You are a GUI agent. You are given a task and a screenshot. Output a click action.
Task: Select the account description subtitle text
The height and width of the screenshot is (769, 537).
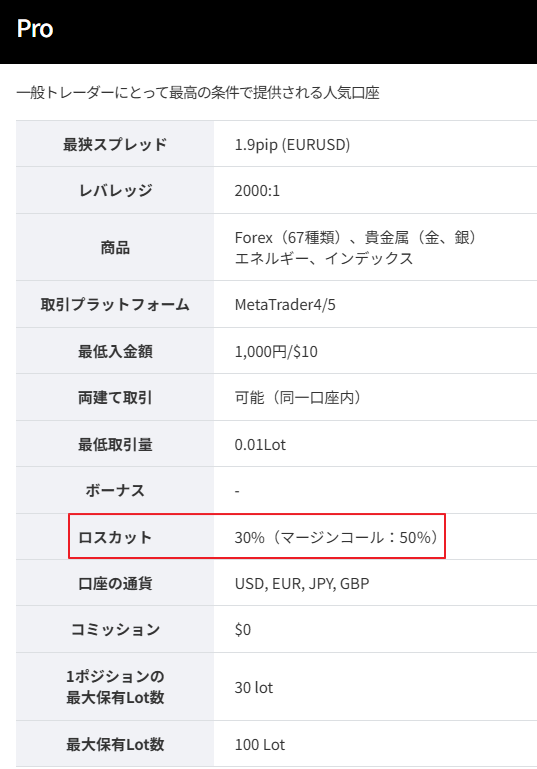[198, 93]
